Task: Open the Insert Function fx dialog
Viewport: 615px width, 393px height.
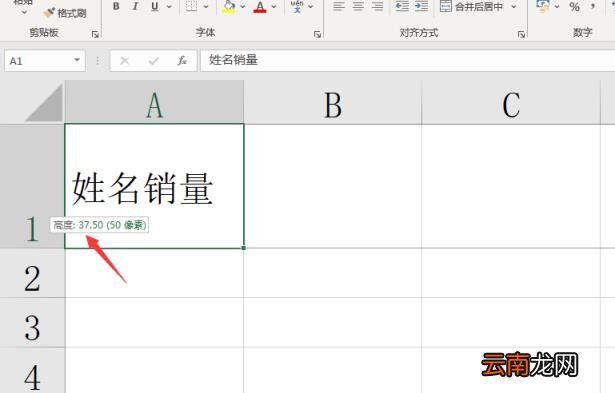Action: (x=182, y=60)
